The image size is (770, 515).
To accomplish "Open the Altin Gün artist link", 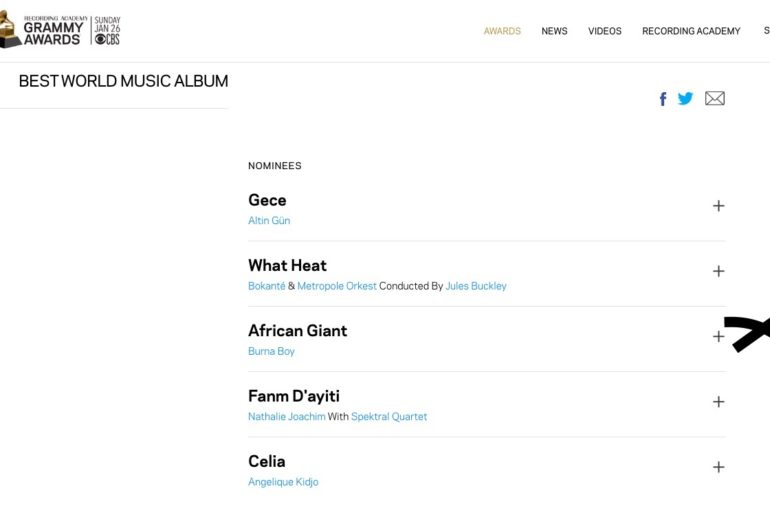I will [x=269, y=221].
